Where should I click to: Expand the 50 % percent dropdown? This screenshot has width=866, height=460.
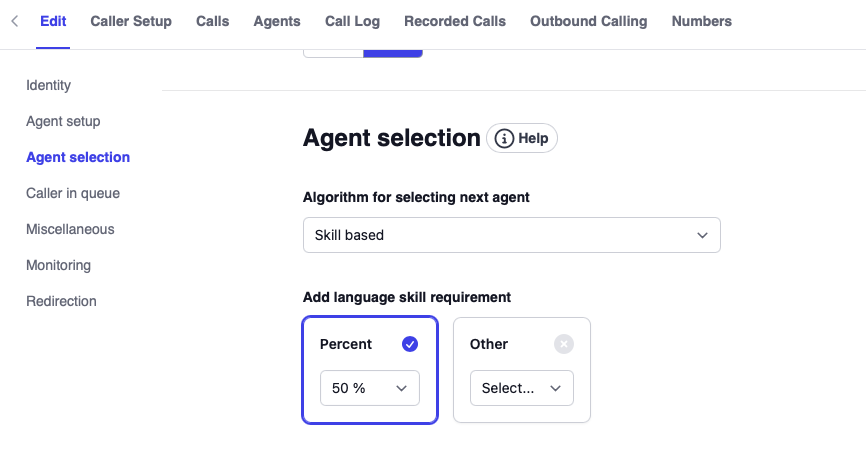click(370, 388)
